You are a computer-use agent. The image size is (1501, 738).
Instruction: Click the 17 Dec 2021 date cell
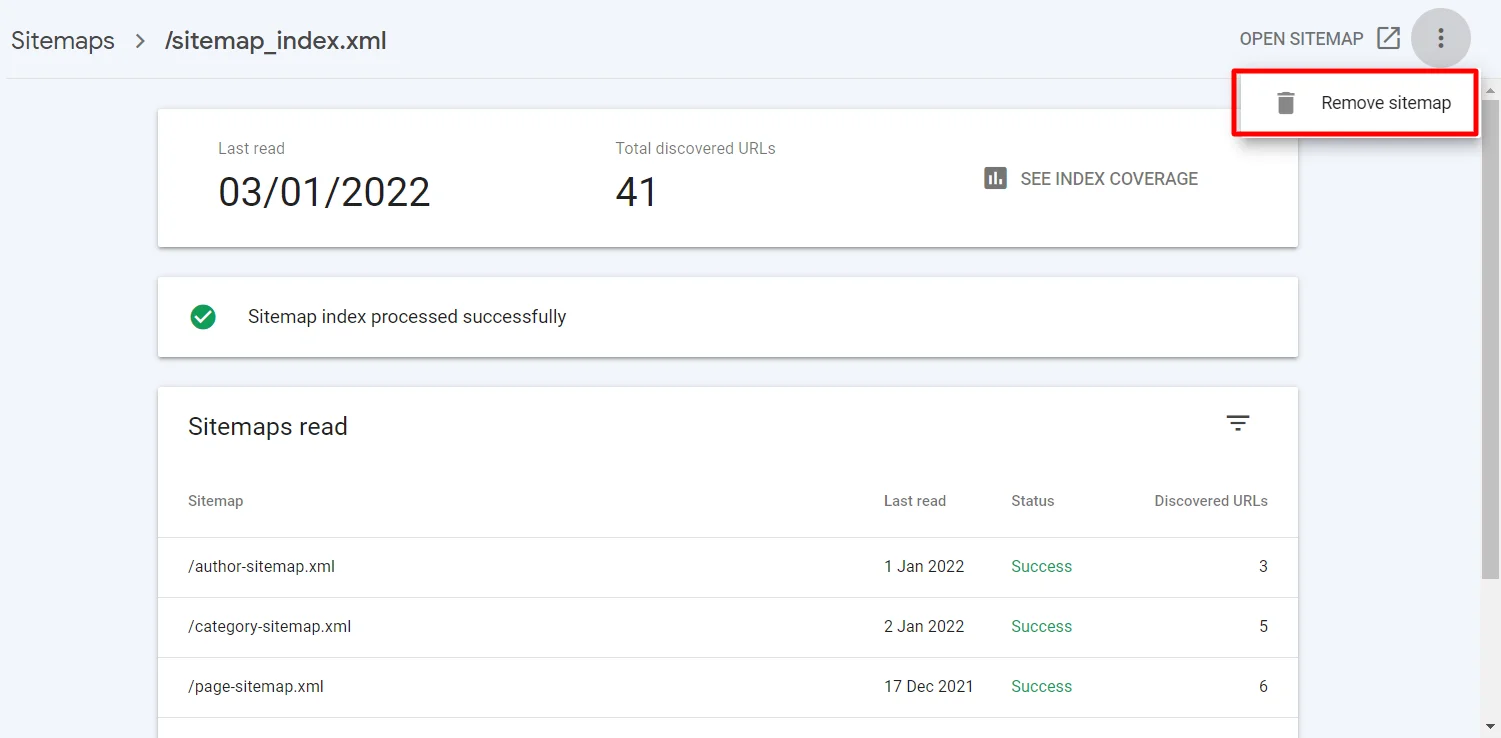point(929,687)
